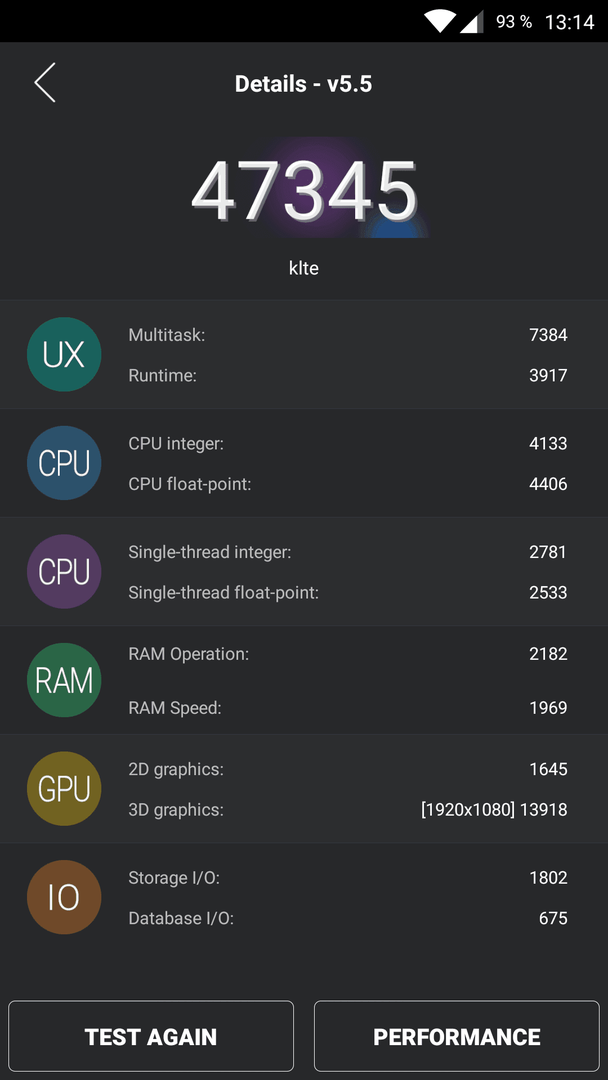
Task: Open the PERFORMANCE button
Action: 457,1037
